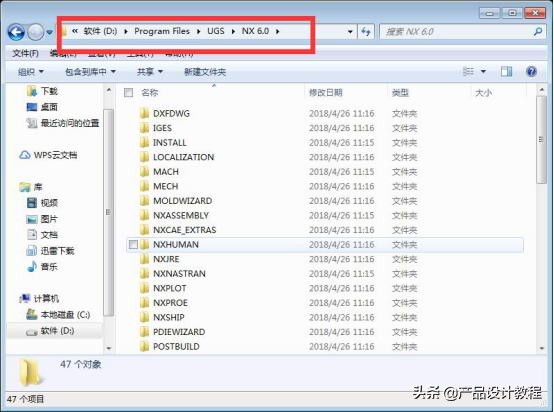Expand the arrow after UGS in path
This screenshot has height=412, width=554.
233,31
